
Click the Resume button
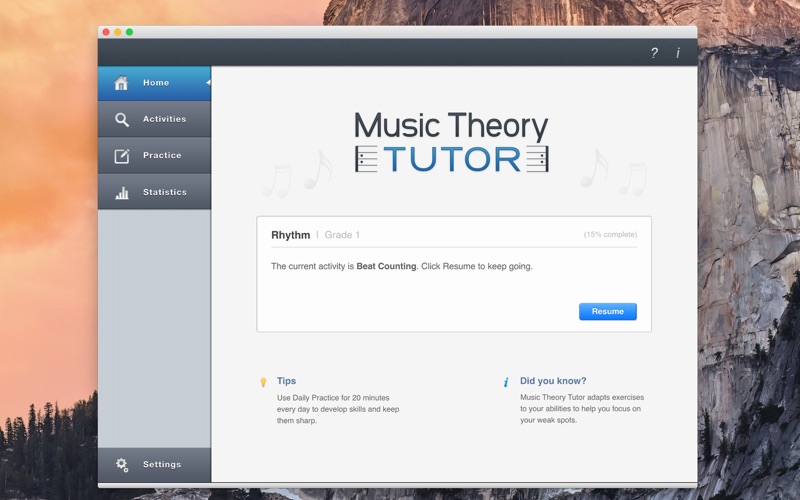click(x=608, y=311)
